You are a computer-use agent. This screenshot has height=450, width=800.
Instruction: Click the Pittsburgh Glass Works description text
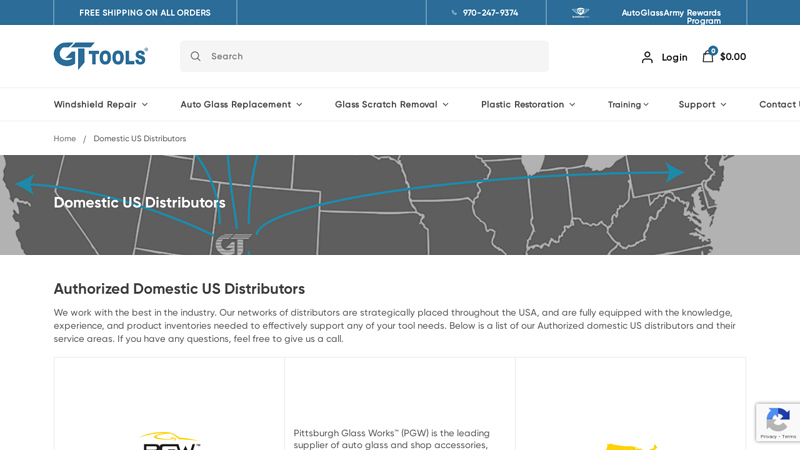click(x=391, y=439)
